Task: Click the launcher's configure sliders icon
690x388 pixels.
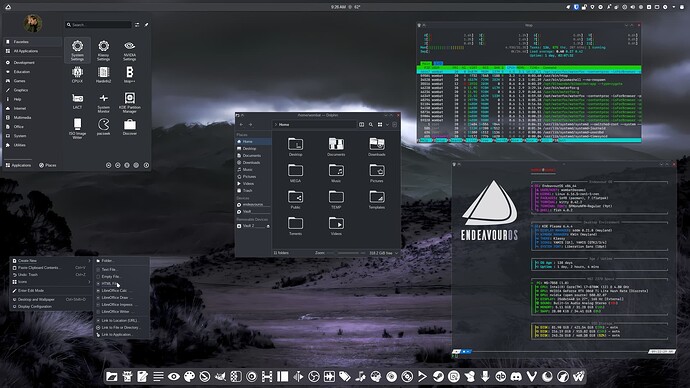Action: click(x=137, y=25)
